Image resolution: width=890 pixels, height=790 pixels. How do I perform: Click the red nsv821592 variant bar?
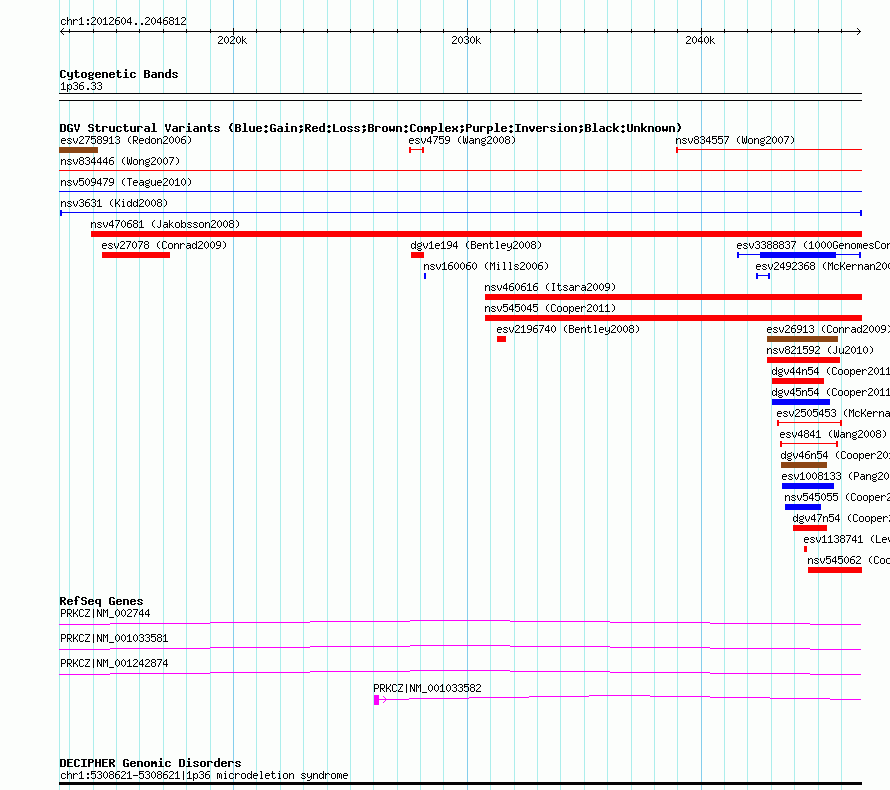click(x=803, y=360)
